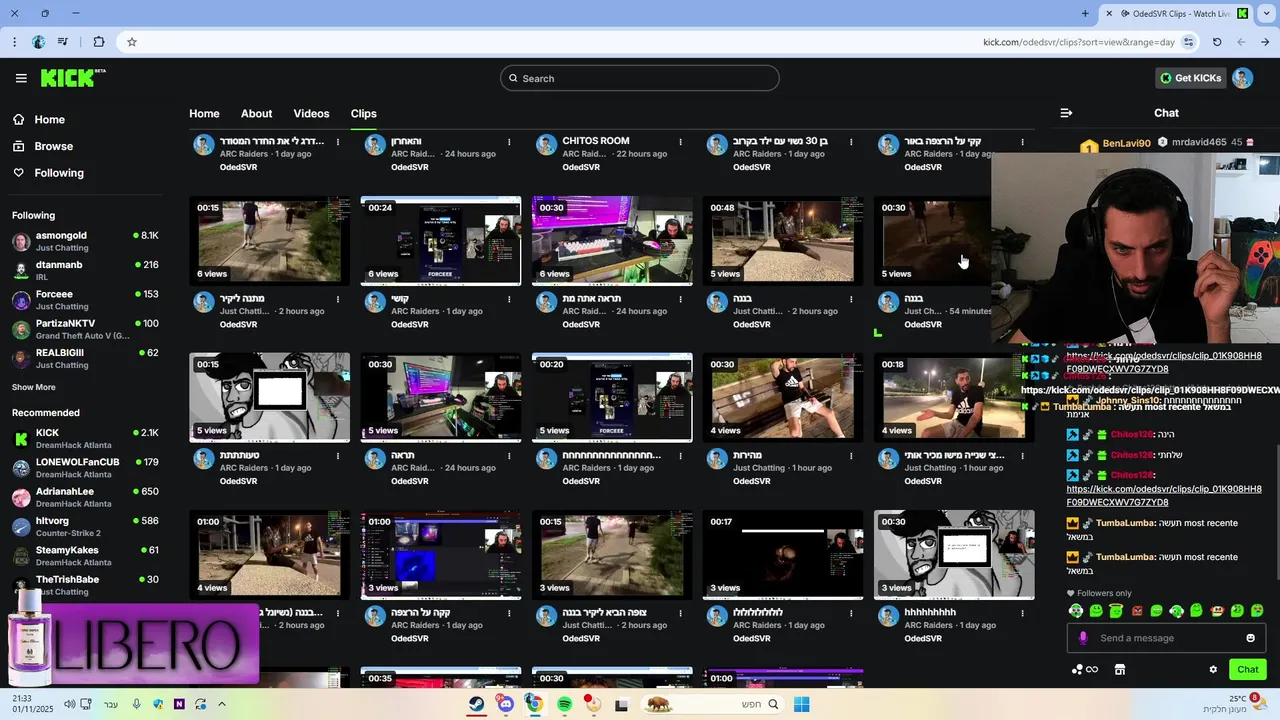Select the OdedSVR Clips browser tab
1280x720 pixels.
coord(1176,13)
